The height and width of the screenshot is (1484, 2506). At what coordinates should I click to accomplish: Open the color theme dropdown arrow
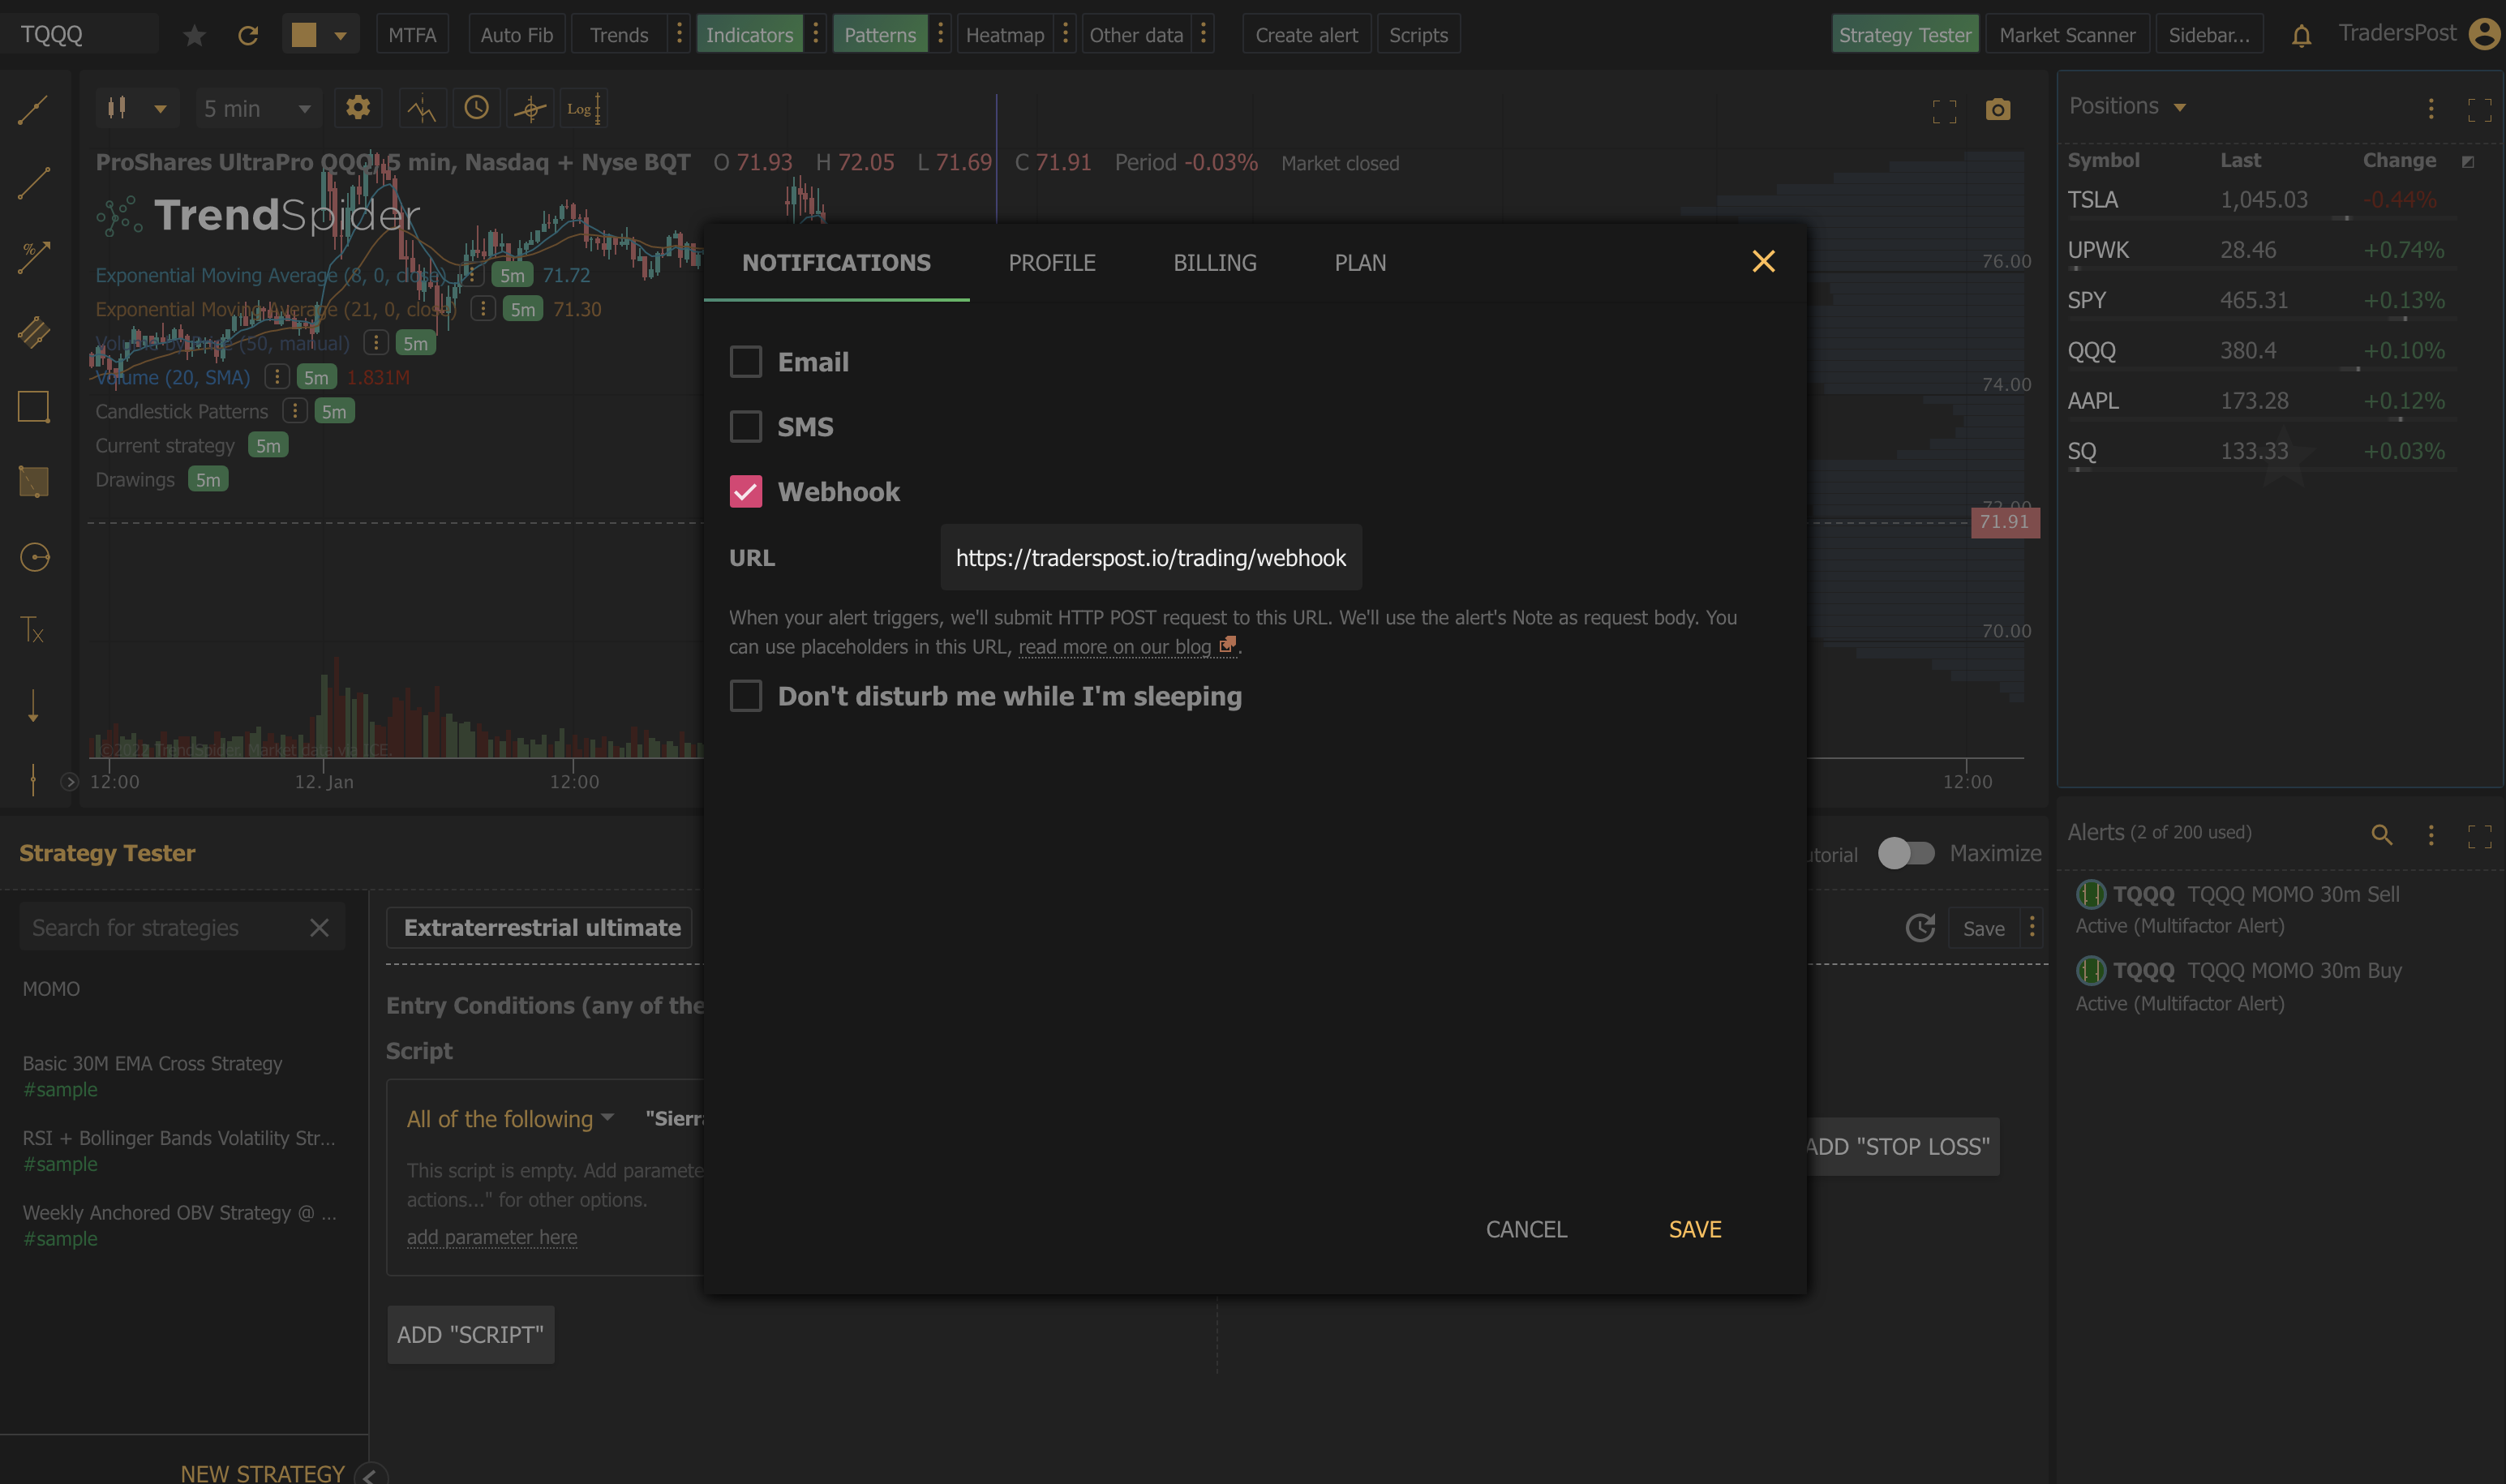click(x=340, y=36)
